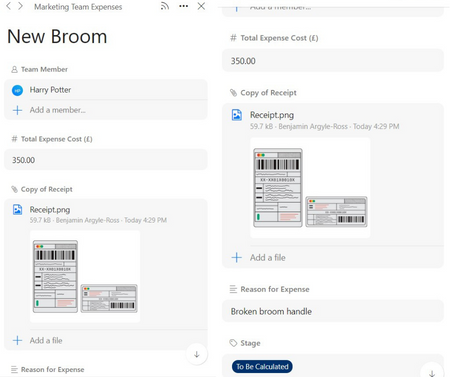Click file details line under left Receipt.png
450x377 pixels.
[98, 220]
